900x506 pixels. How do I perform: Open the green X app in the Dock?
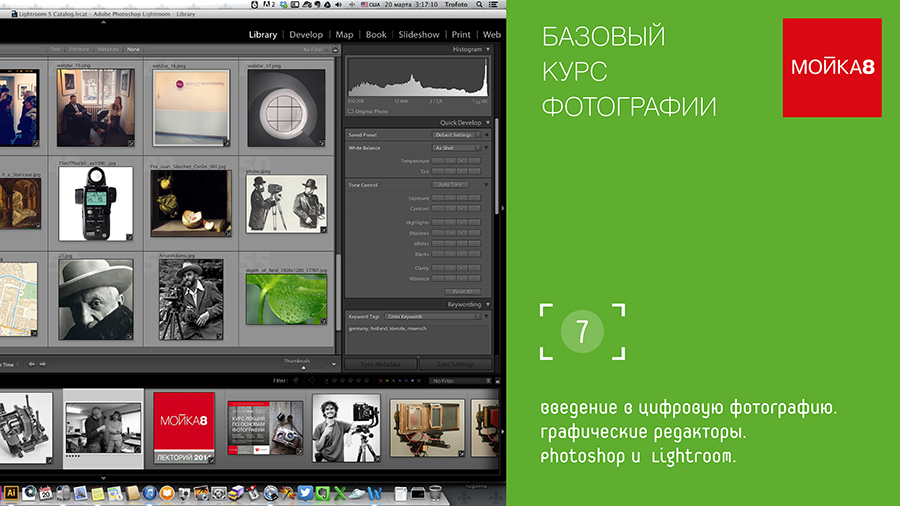point(340,493)
